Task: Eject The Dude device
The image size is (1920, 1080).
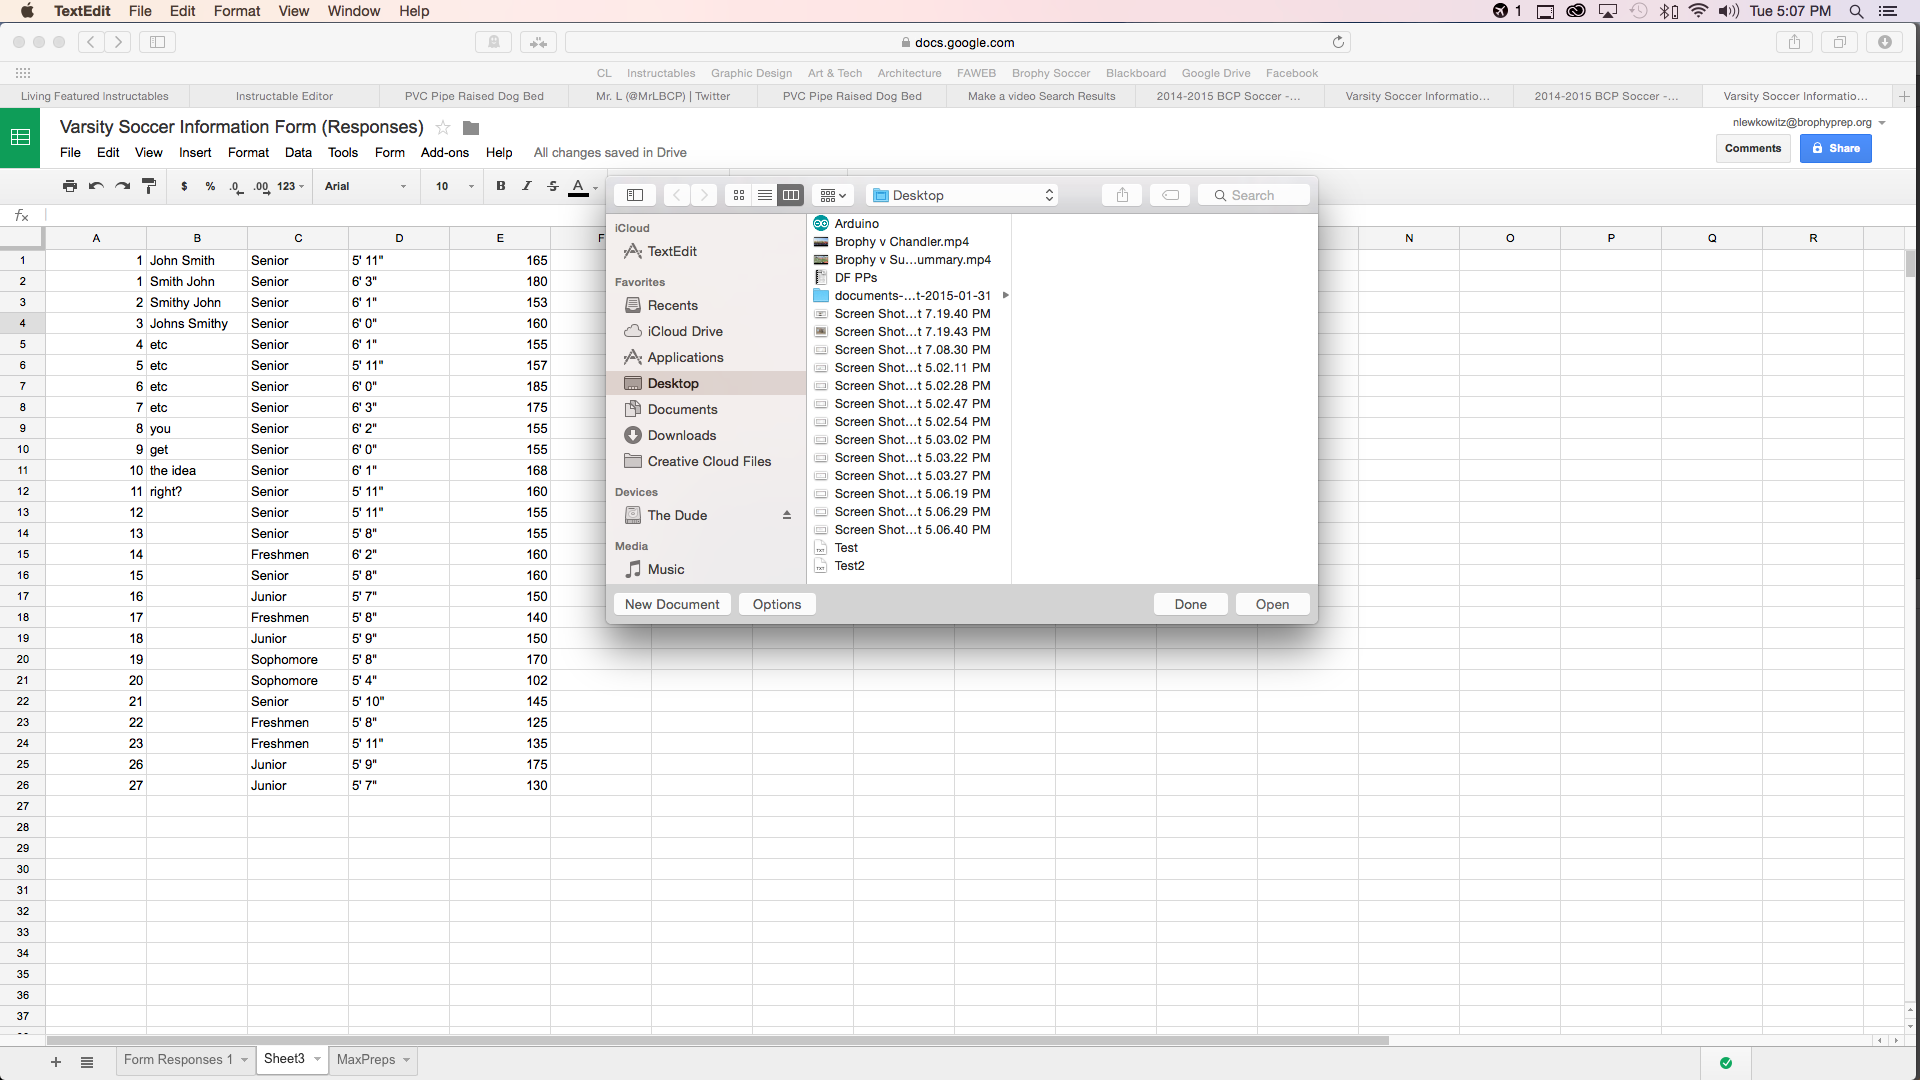Action: click(787, 515)
